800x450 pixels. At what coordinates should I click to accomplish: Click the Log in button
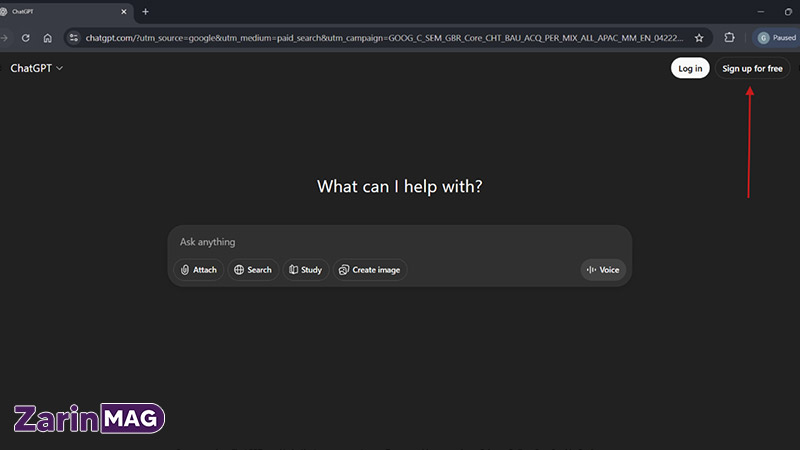(x=690, y=68)
